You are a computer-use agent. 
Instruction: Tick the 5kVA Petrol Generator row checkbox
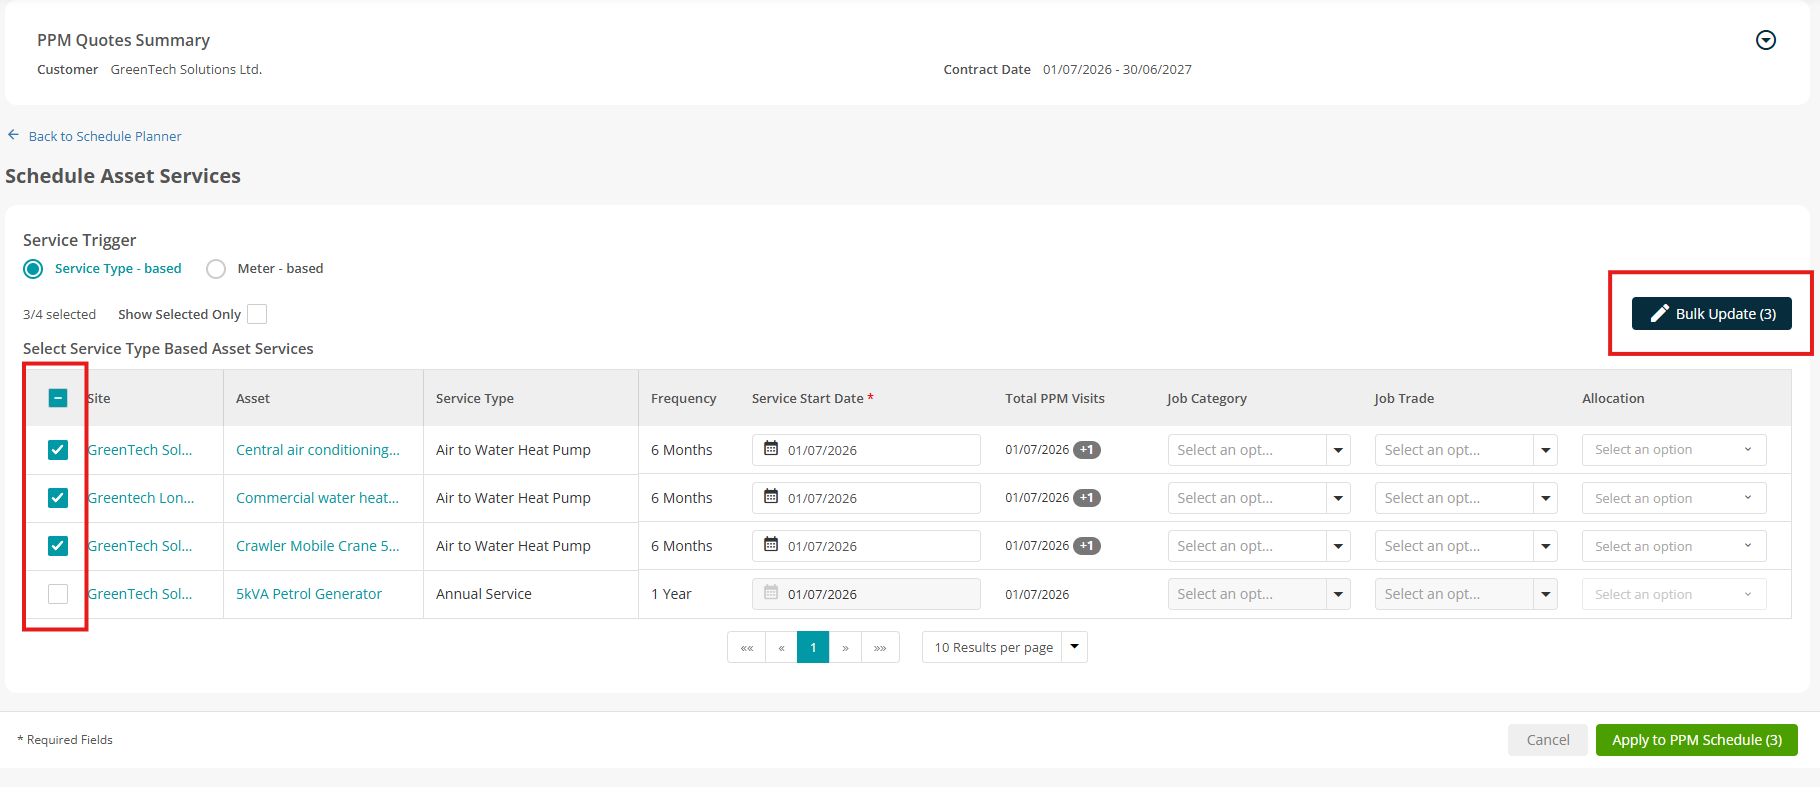[x=58, y=594]
